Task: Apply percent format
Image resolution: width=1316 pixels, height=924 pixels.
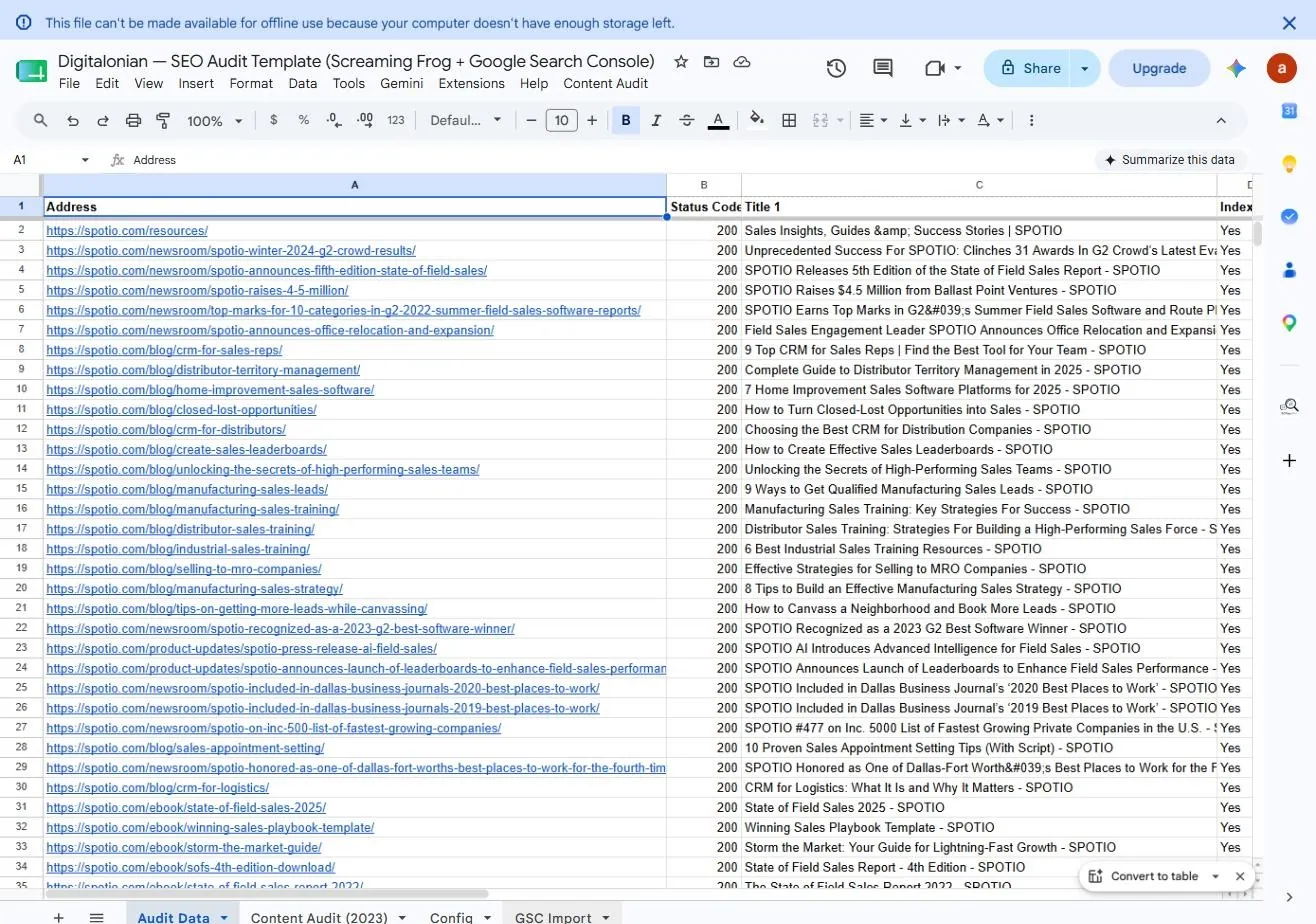Action: click(x=304, y=120)
